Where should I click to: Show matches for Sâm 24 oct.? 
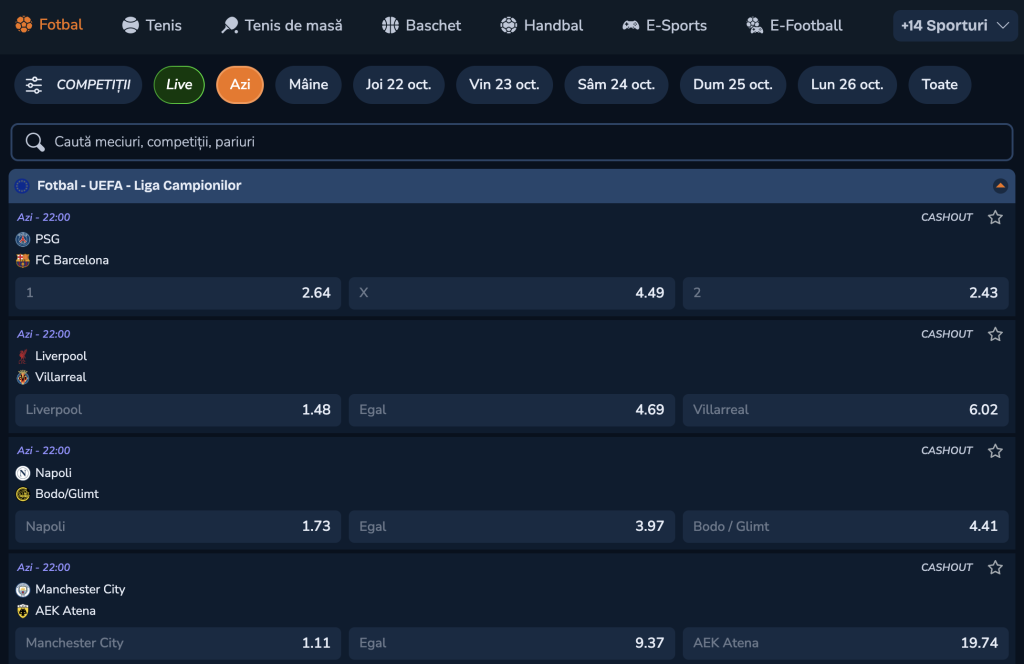616,85
